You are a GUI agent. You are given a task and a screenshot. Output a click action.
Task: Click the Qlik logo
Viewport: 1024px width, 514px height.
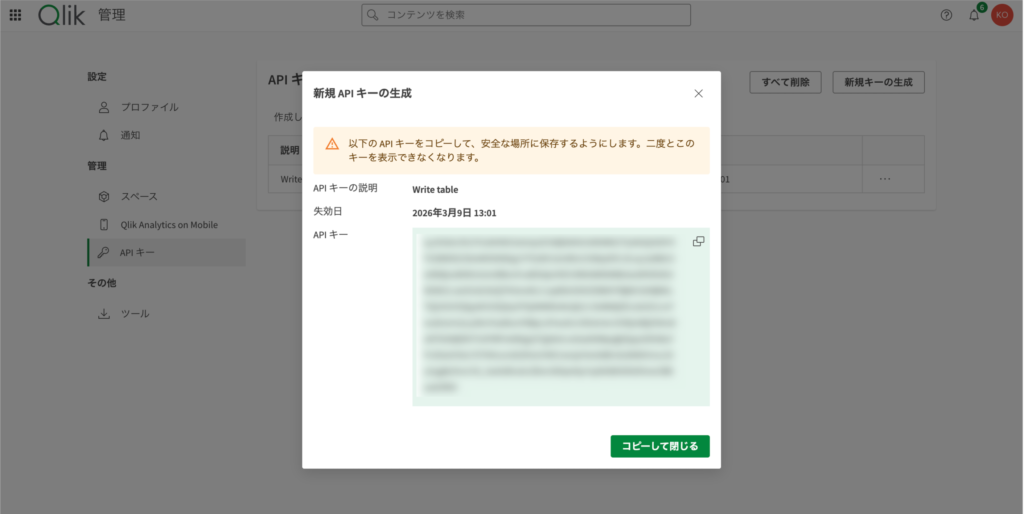pos(62,15)
